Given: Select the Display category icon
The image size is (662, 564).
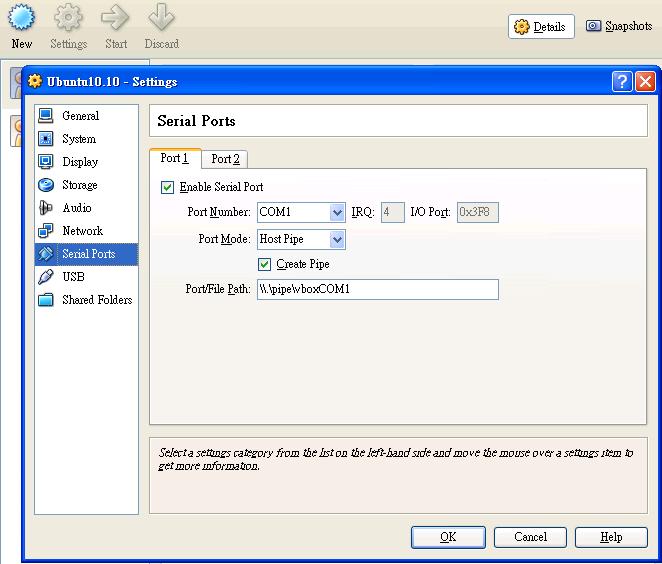Looking at the screenshot, I should pyautogui.click(x=46, y=162).
